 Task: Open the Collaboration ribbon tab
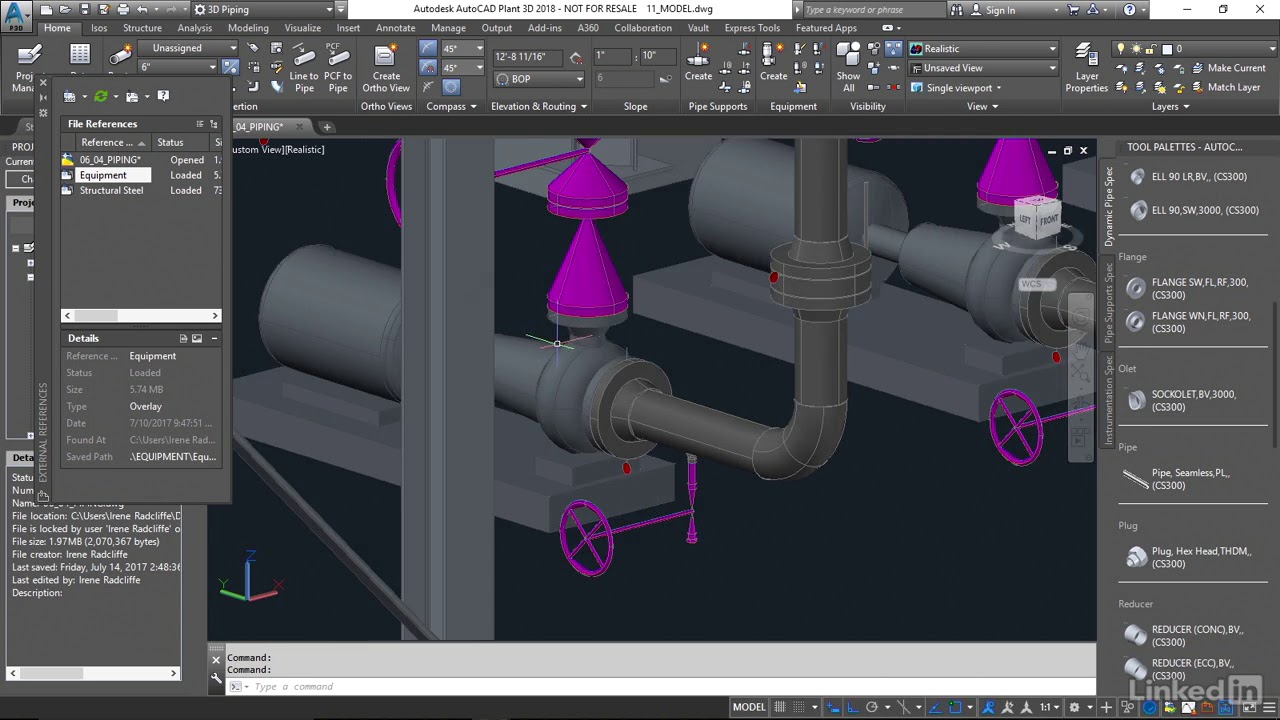point(643,28)
